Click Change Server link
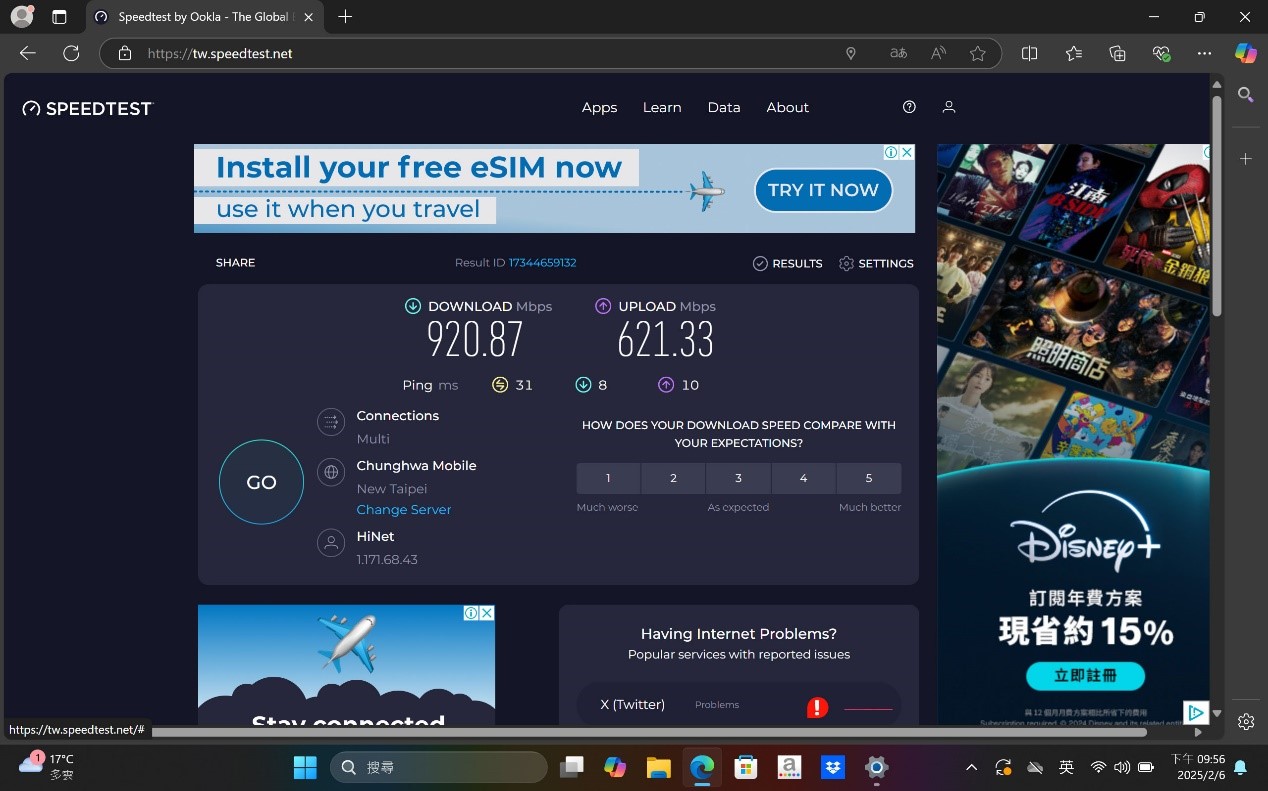The height and width of the screenshot is (791, 1268). click(404, 510)
